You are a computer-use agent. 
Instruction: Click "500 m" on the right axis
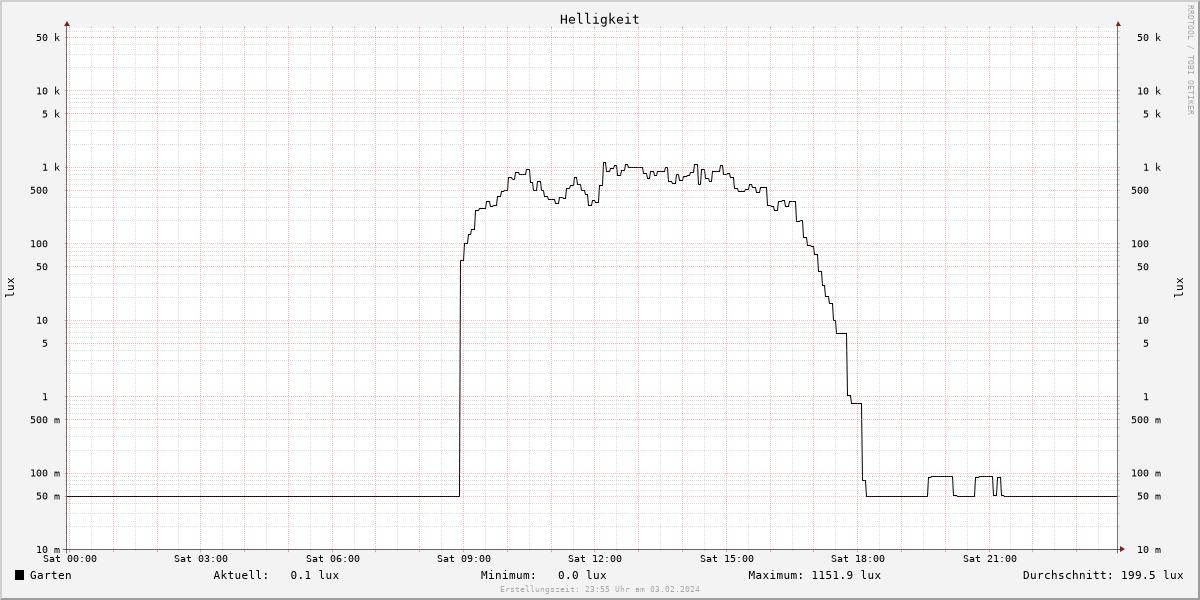1146,420
